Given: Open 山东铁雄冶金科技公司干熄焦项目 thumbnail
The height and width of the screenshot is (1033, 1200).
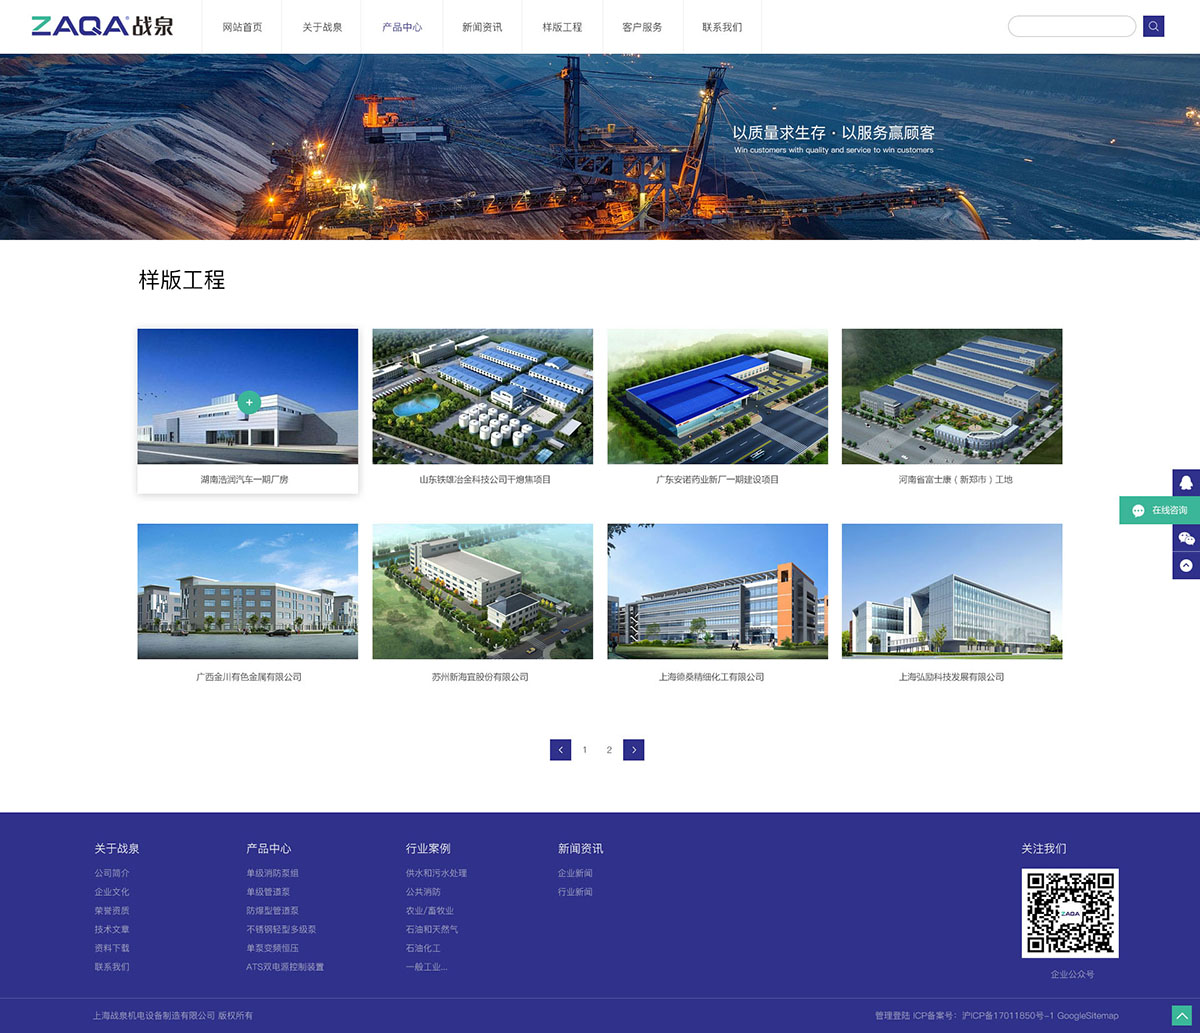Looking at the screenshot, I should coord(482,397).
